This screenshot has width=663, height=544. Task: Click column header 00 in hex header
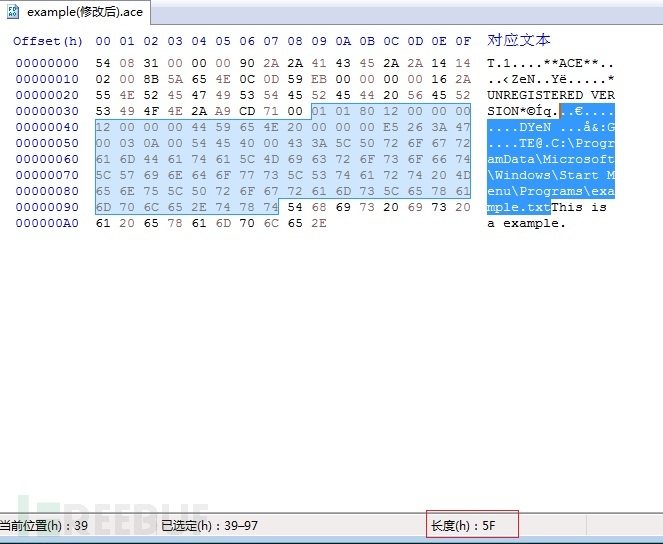(x=103, y=41)
